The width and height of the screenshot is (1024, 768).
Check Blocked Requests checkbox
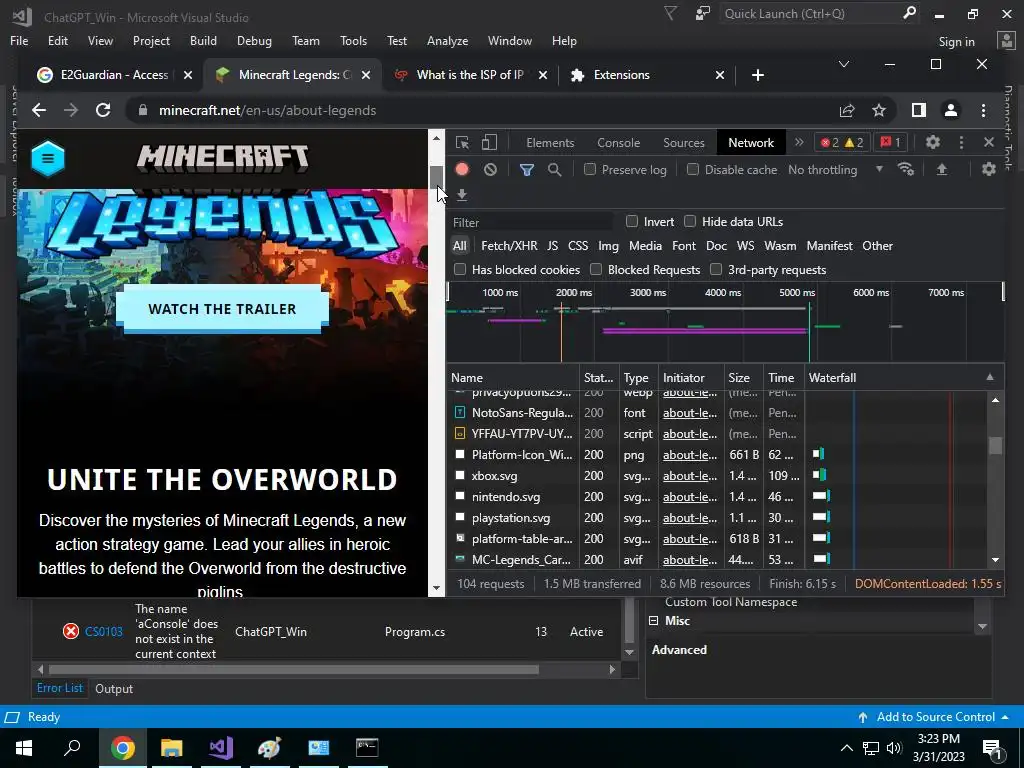pos(596,269)
